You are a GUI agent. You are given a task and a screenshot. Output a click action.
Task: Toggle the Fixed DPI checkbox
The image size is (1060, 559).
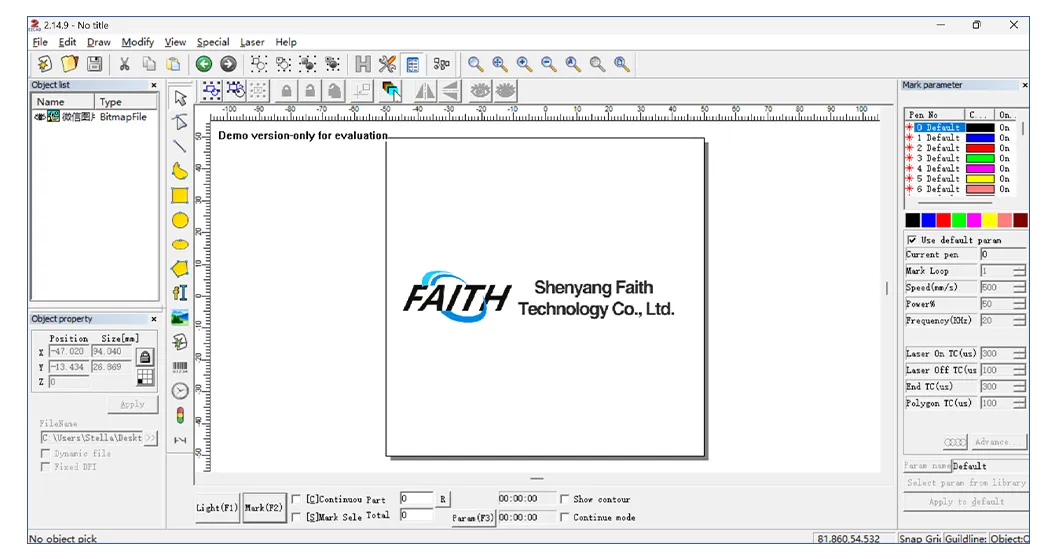pyautogui.click(x=45, y=467)
